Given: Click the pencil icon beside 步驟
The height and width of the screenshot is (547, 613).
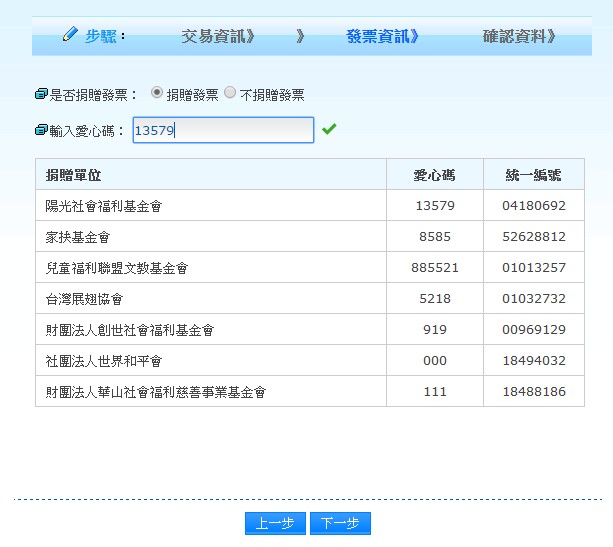Looking at the screenshot, I should (x=69, y=35).
